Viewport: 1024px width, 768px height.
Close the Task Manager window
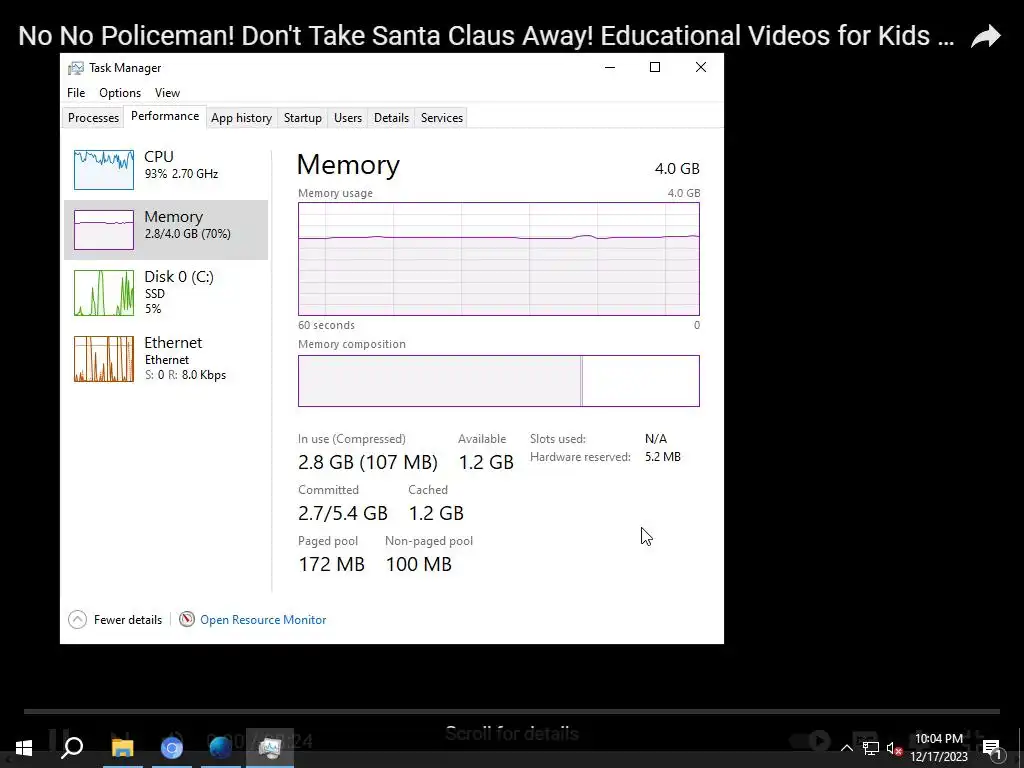click(x=701, y=67)
